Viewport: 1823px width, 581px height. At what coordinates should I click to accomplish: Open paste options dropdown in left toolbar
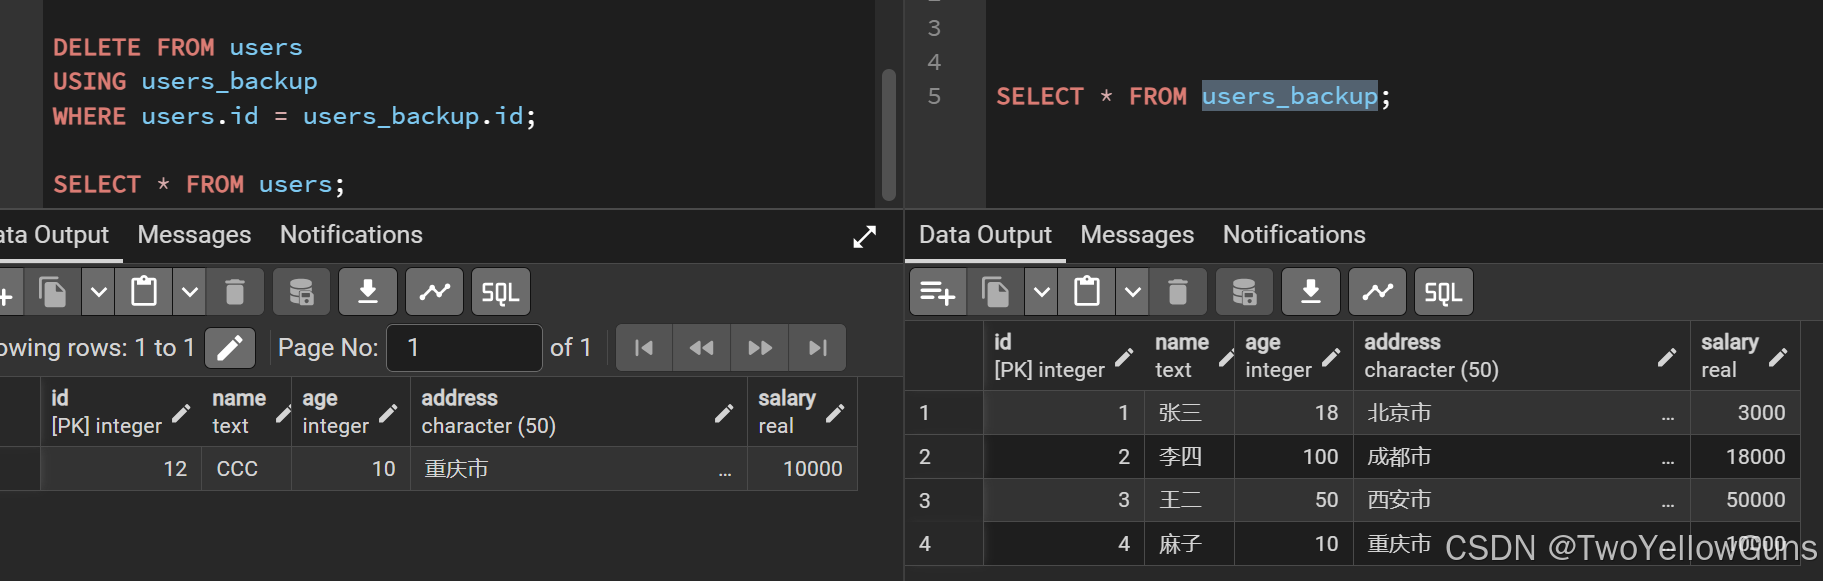tap(189, 292)
